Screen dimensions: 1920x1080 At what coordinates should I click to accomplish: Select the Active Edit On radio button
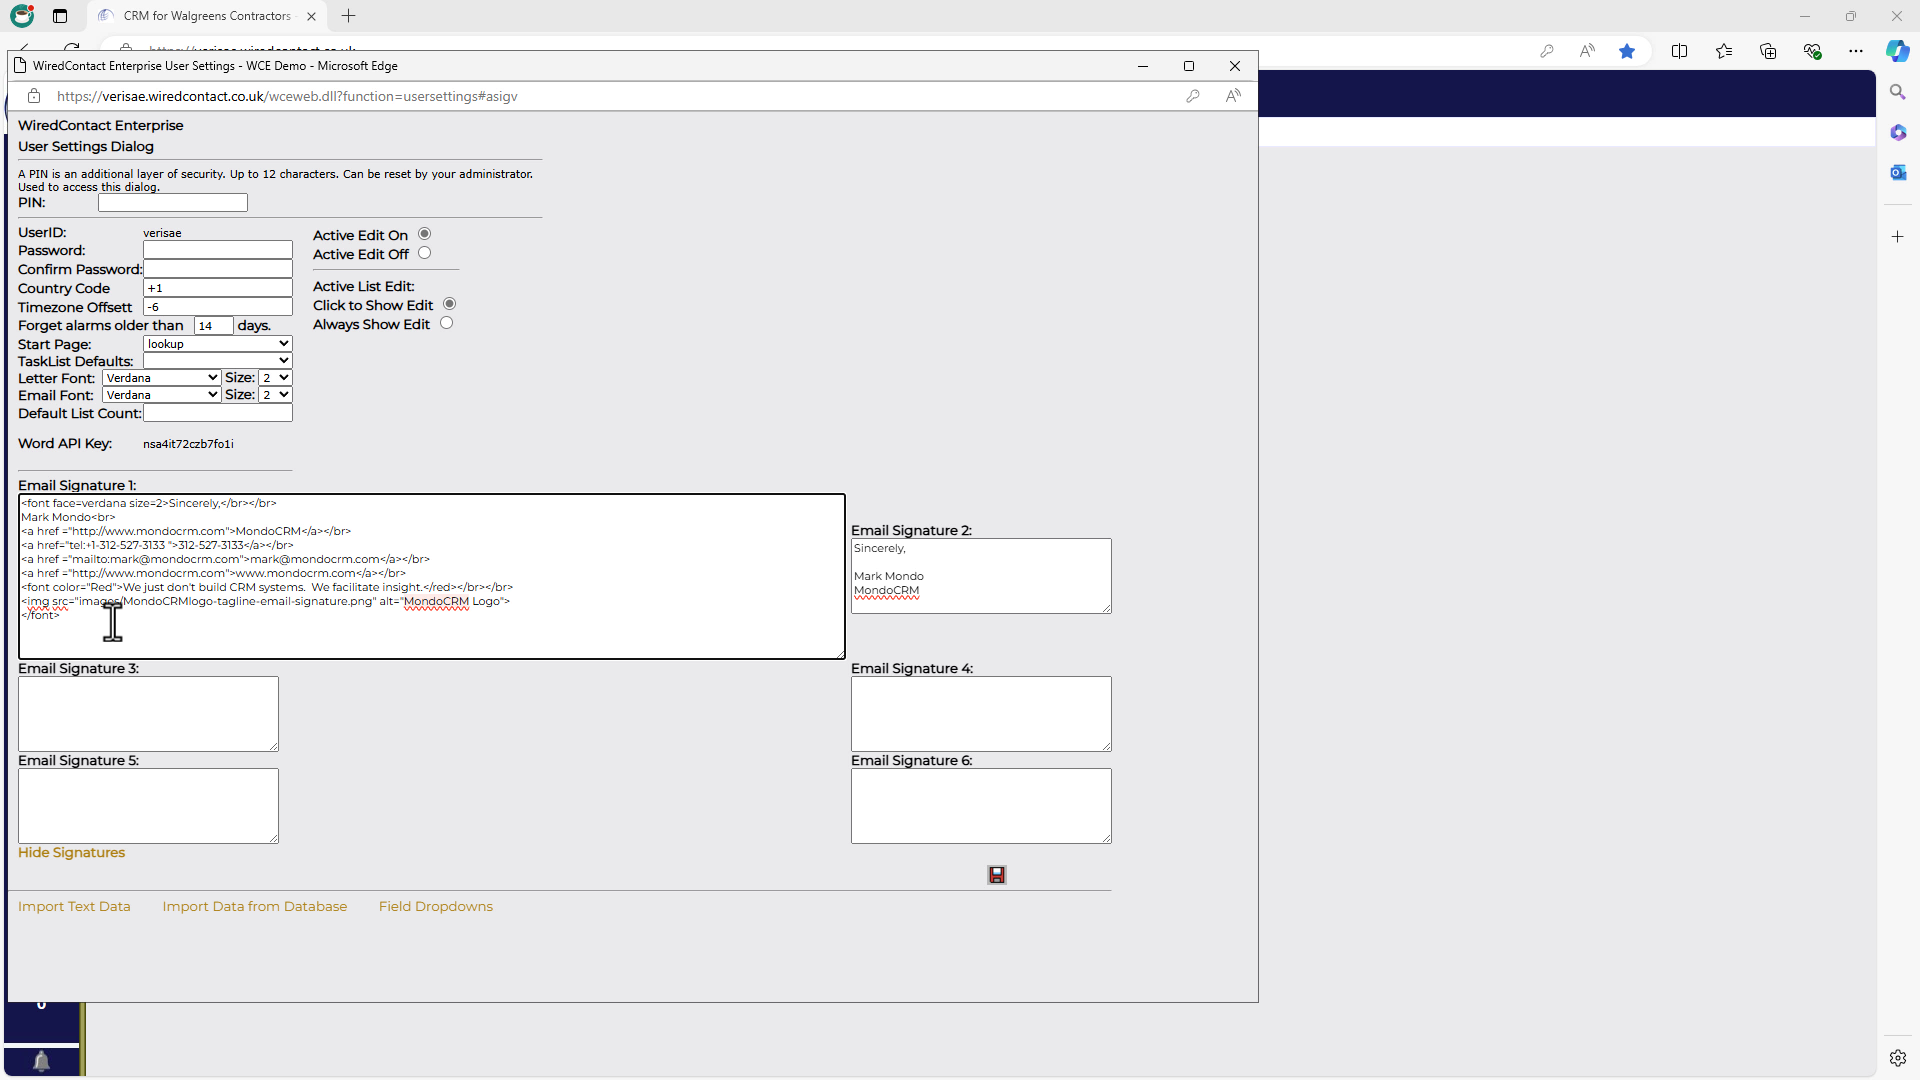tap(425, 234)
